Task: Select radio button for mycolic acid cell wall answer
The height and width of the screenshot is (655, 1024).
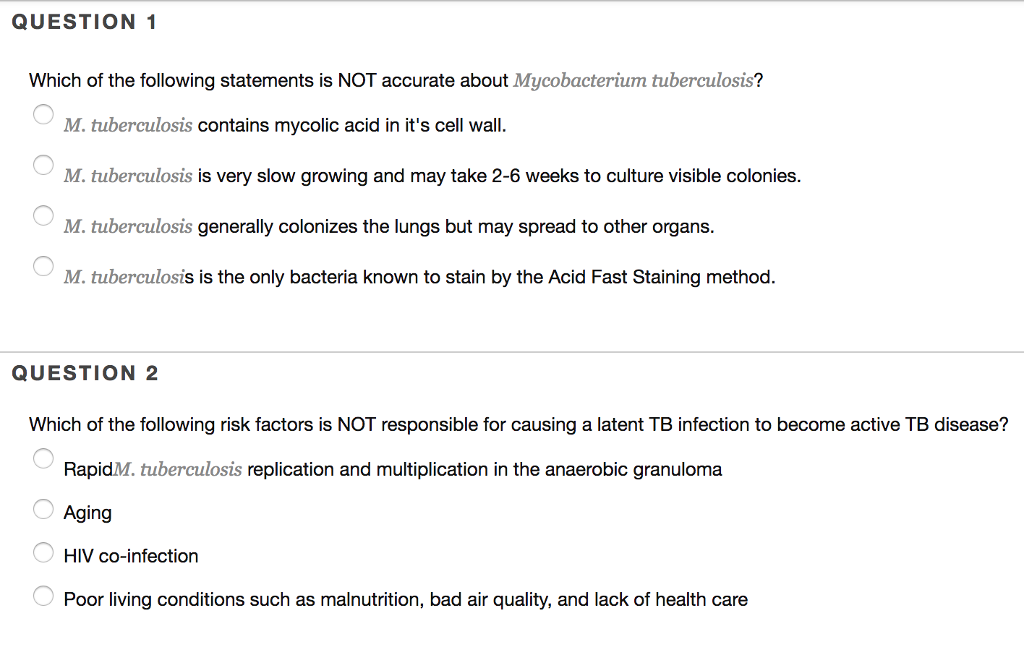Action: (x=42, y=114)
